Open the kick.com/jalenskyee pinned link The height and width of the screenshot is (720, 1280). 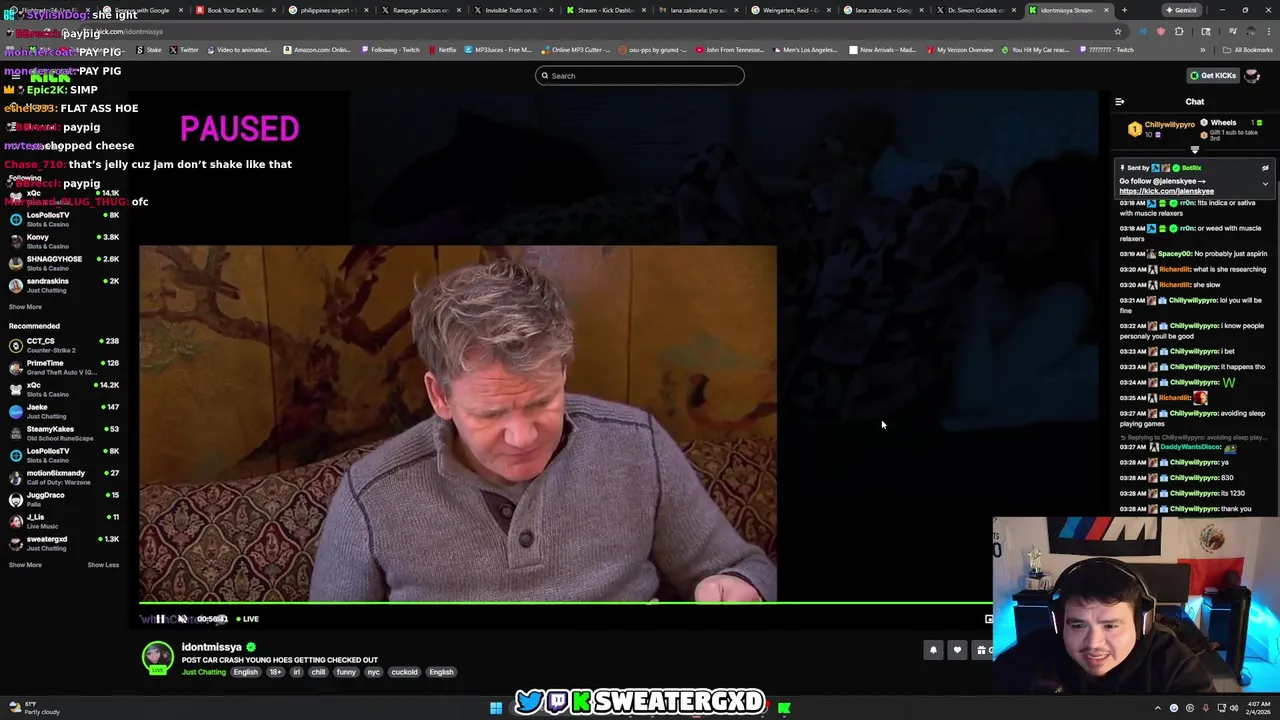click(x=1166, y=191)
